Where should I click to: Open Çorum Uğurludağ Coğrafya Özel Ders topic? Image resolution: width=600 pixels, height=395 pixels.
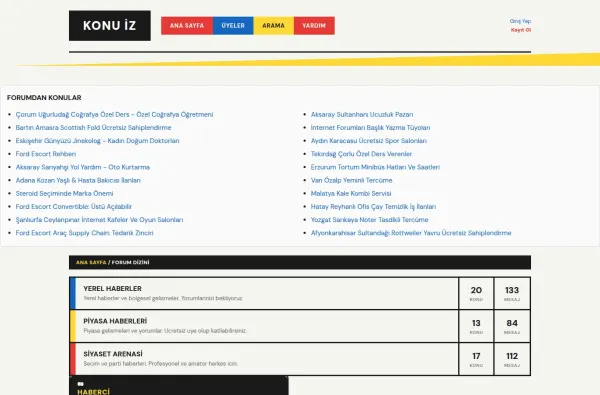pos(114,114)
